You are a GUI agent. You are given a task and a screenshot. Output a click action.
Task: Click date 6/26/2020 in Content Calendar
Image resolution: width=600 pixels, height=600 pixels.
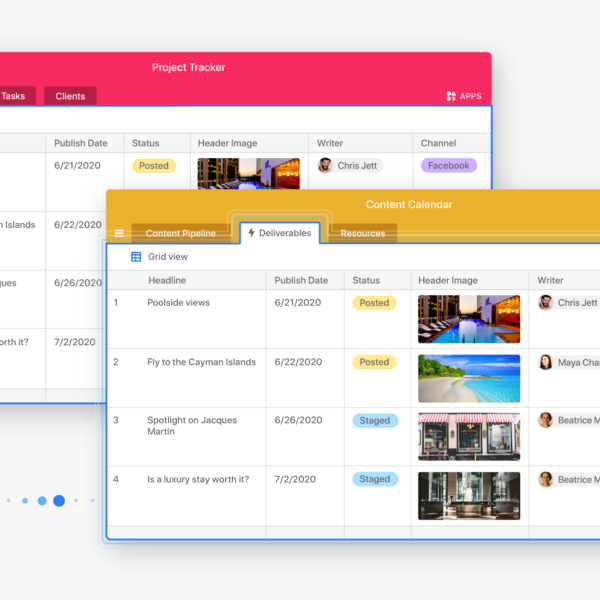coord(298,420)
